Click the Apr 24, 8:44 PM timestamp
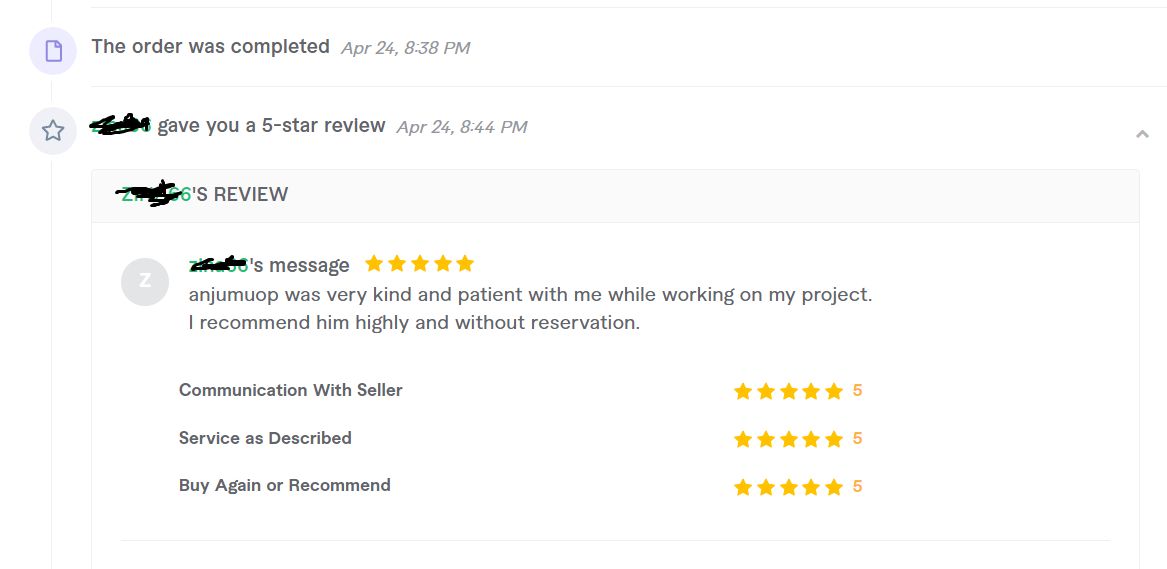Viewport: 1167px width, 569px height. tap(461, 127)
